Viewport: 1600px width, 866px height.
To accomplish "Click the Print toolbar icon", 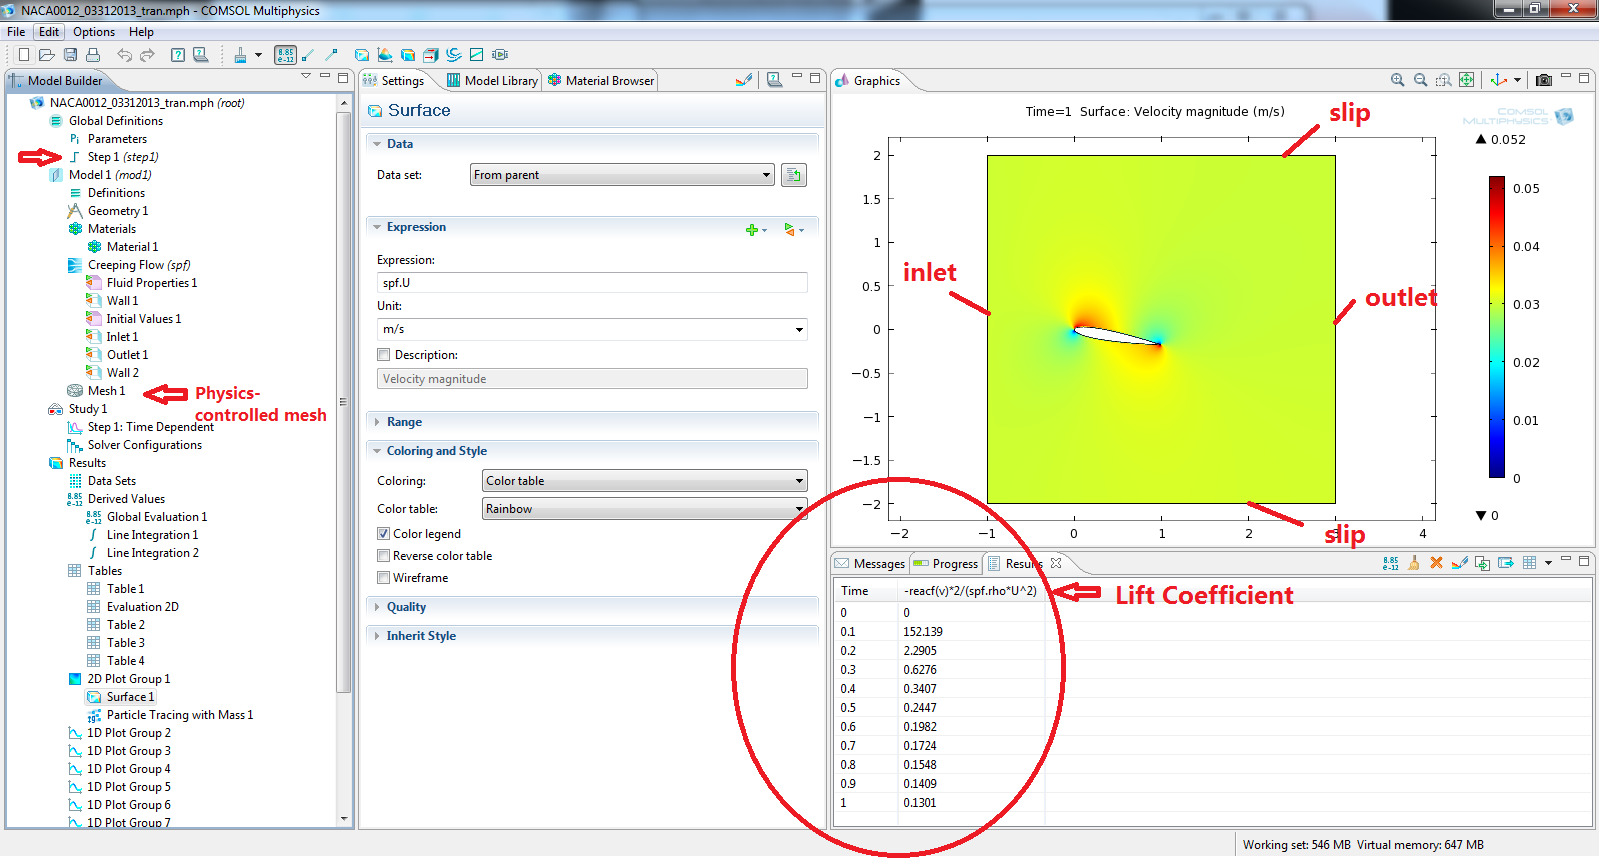I will pos(93,55).
